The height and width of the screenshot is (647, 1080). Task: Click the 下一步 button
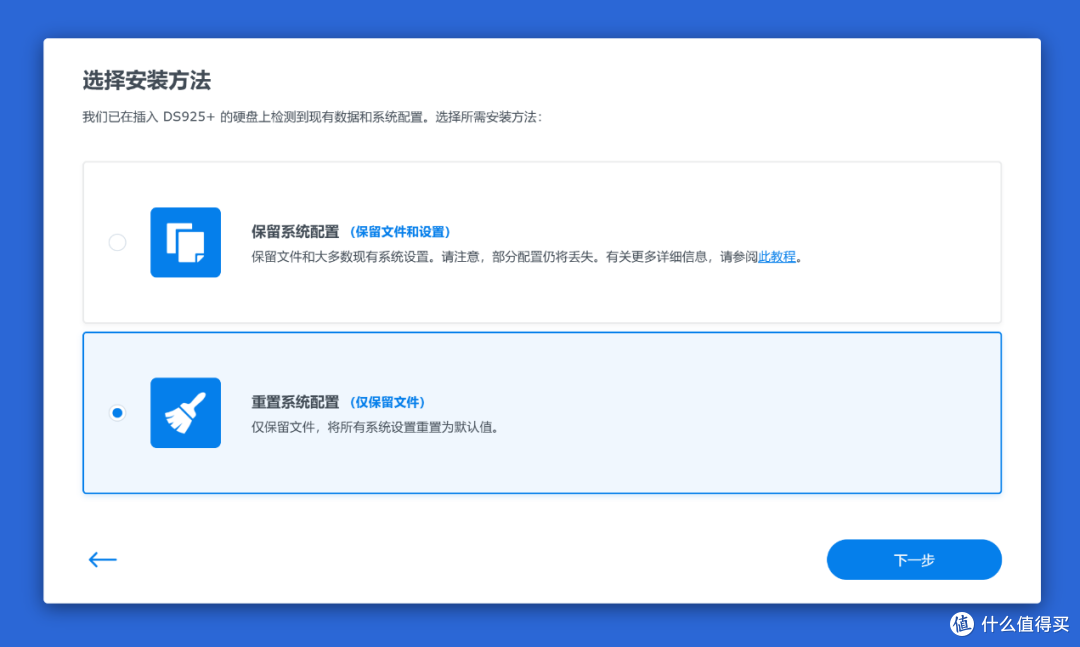tap(914, 559)
